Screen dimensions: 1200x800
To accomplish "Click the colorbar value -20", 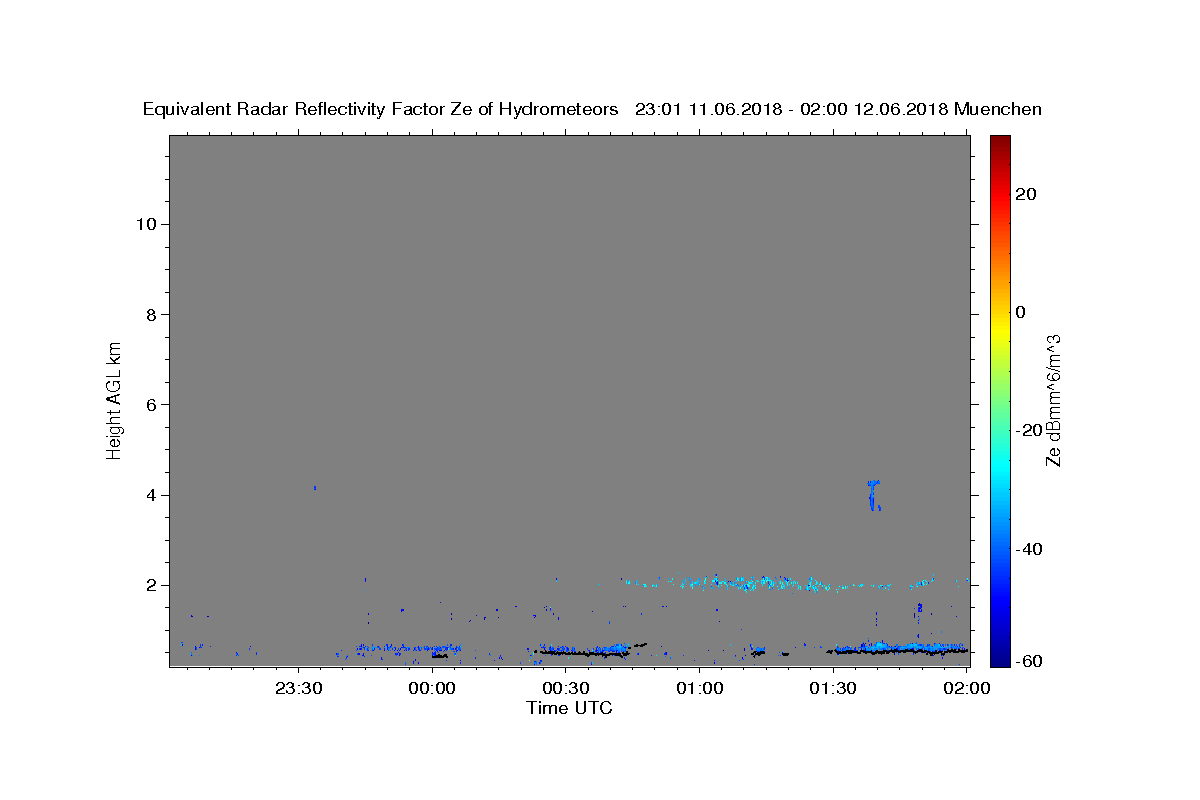I will tap(1028, 430).
